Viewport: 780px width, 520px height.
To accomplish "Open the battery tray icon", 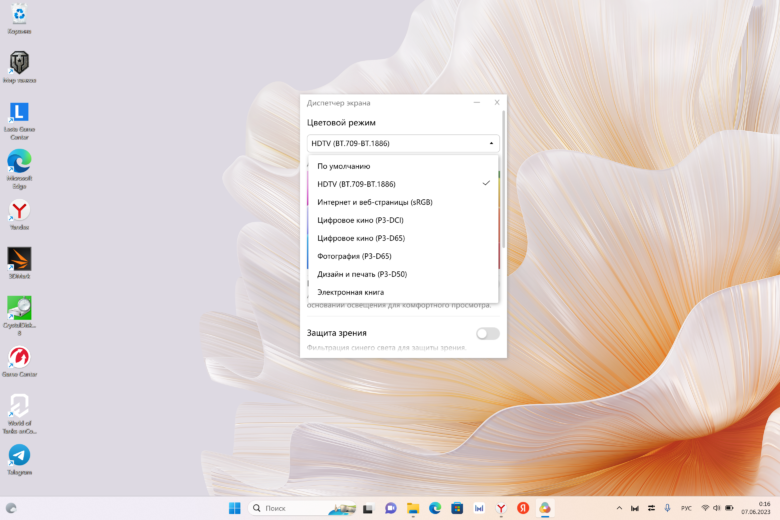I will pos(729,508).
